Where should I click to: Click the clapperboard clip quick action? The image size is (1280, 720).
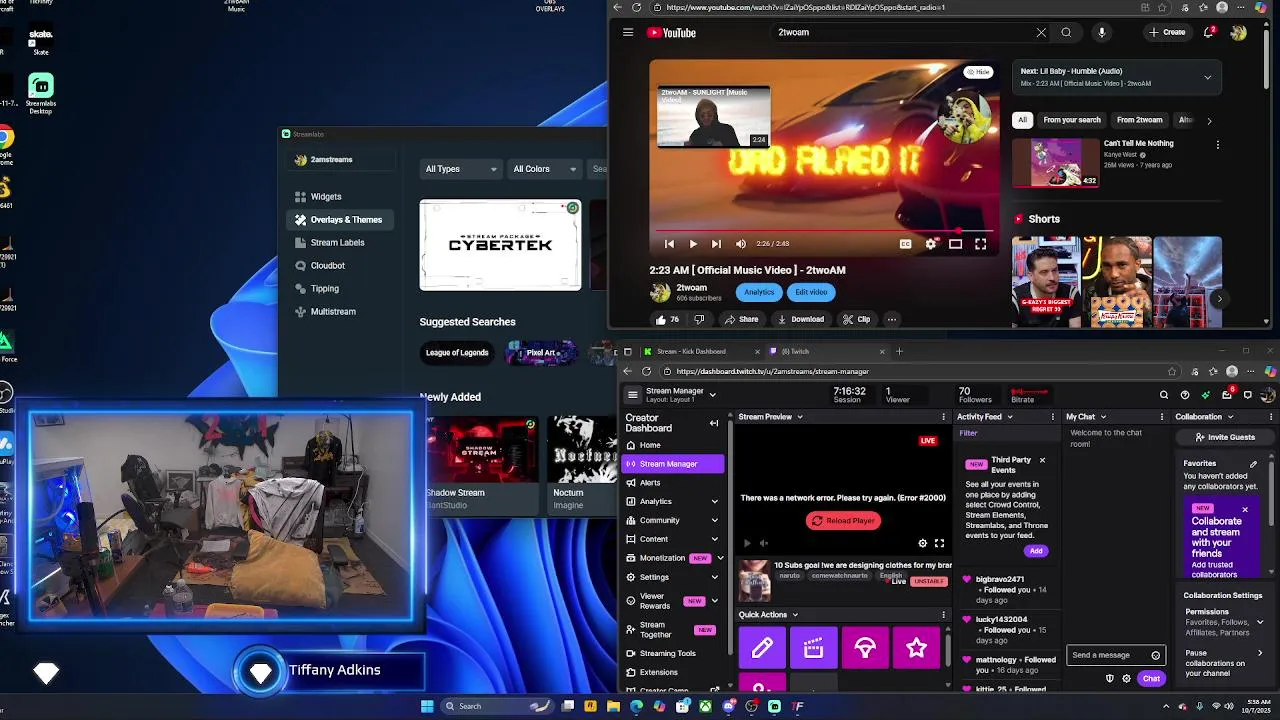tap(813, 649)
